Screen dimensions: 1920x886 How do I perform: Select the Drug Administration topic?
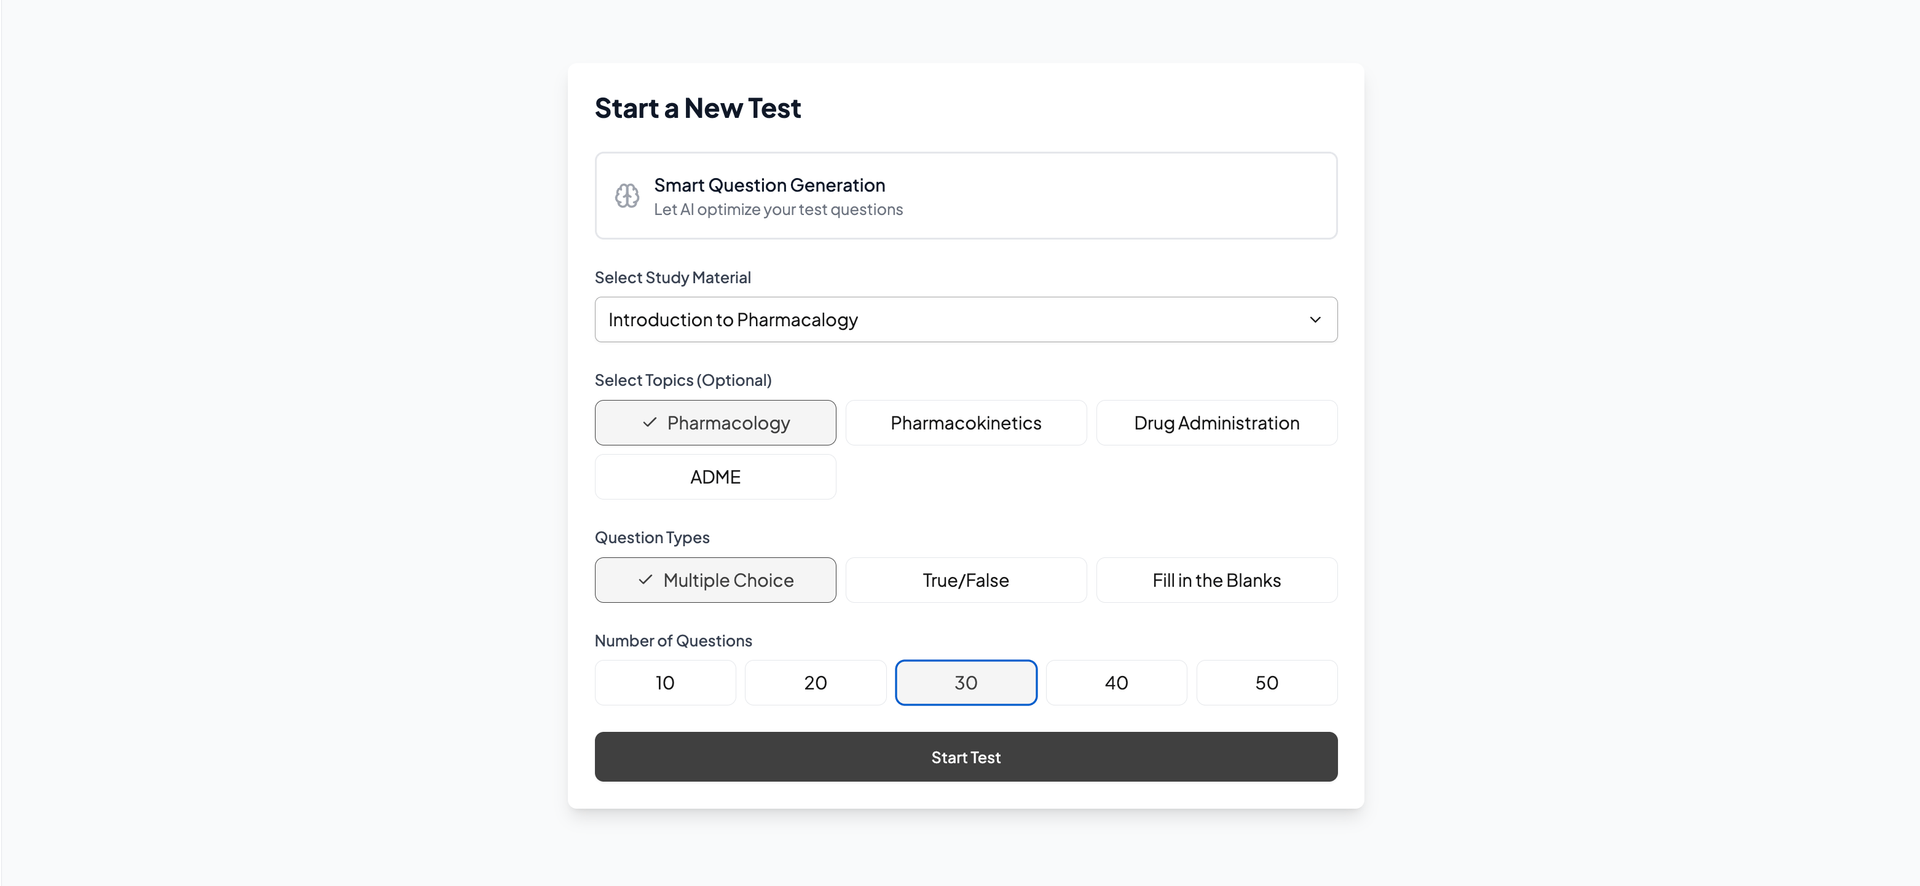pos(1216,423)
